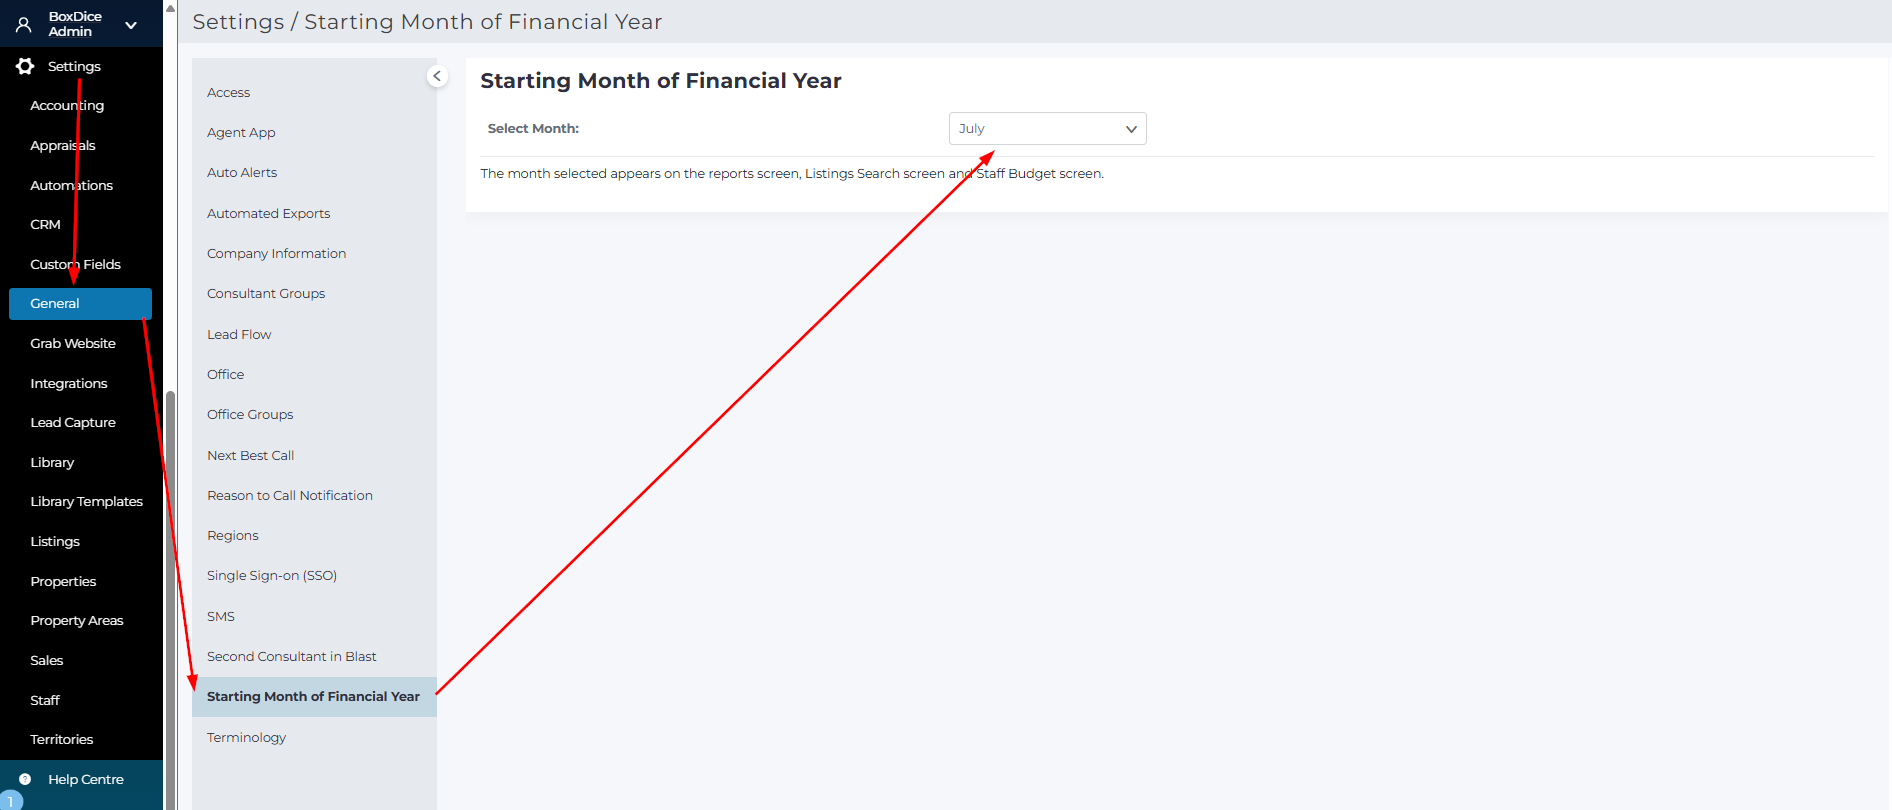Open the Select Month dropdown showing July

coord(1047,129)
